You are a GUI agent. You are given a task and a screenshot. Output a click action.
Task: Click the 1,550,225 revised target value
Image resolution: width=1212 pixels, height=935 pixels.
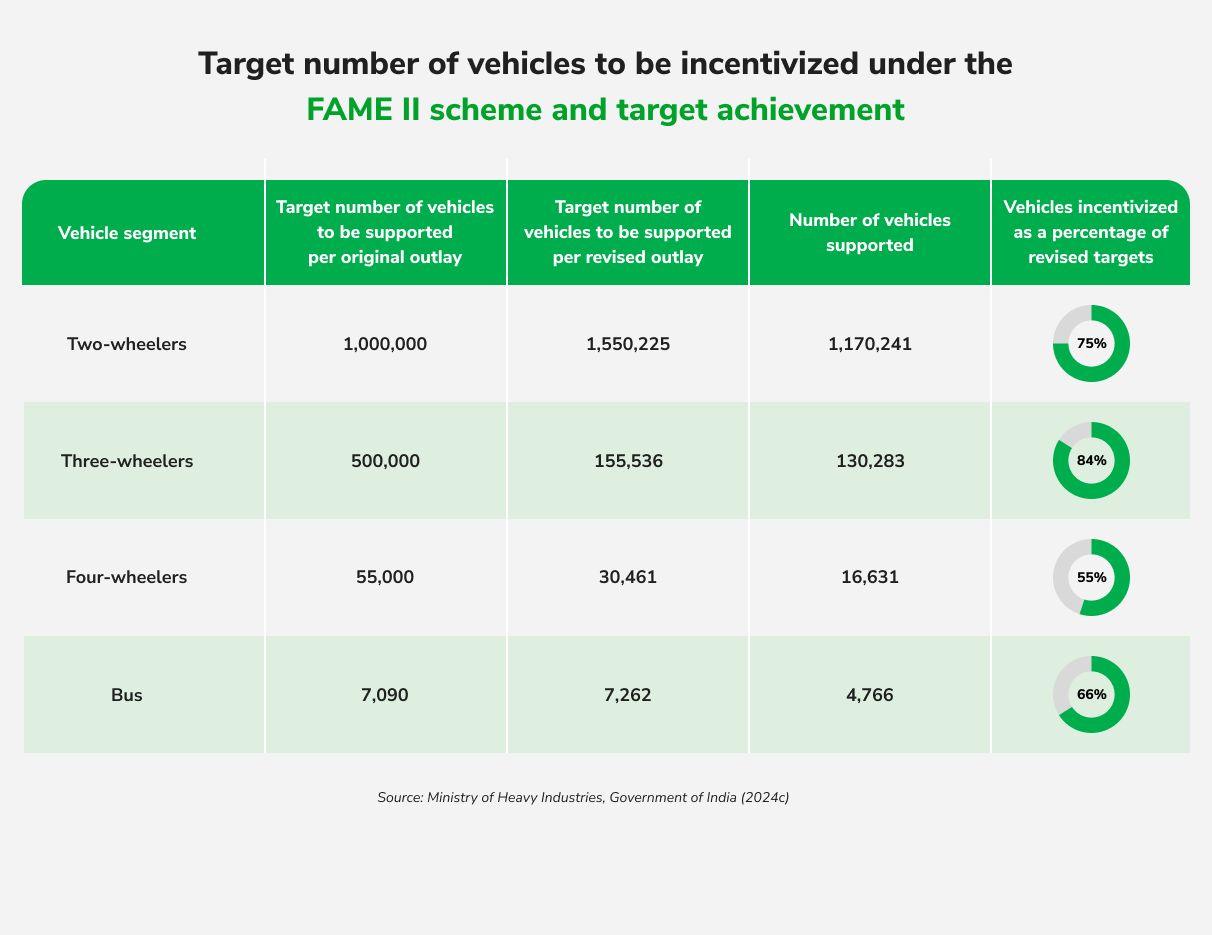click(x=627, y=344)
